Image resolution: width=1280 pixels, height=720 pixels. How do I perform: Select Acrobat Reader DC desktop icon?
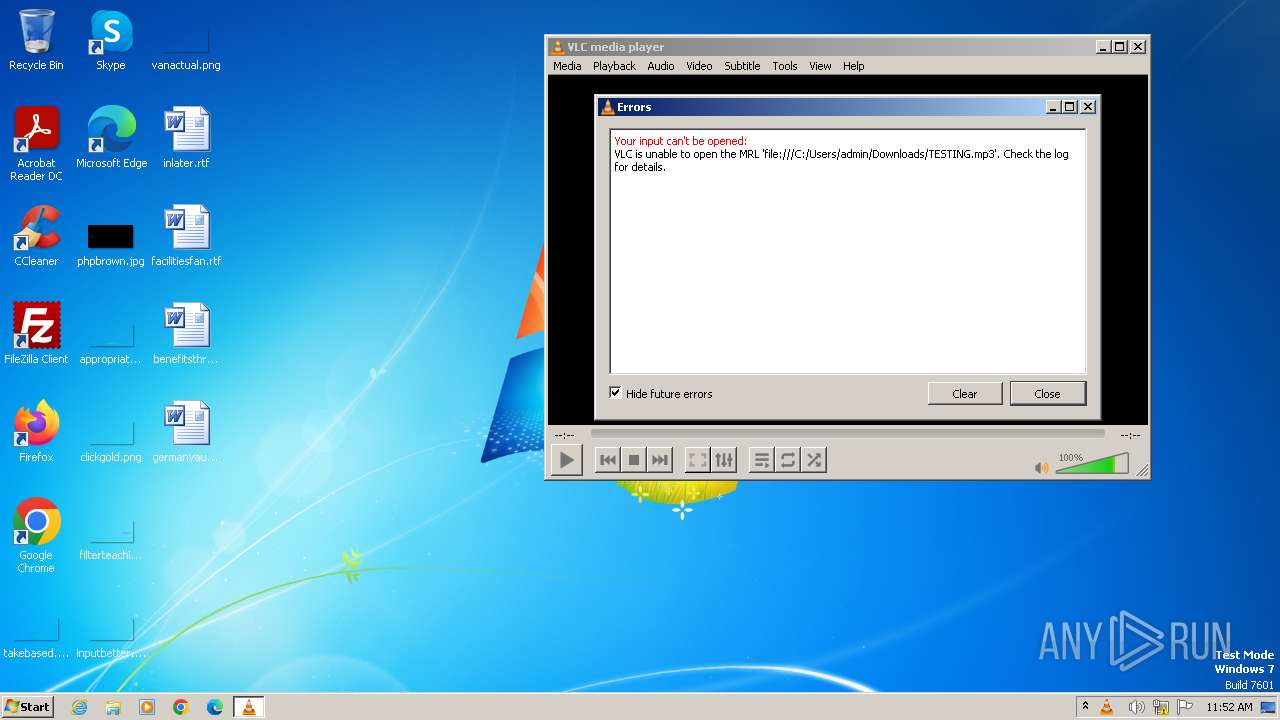click(x=36, y=144)
